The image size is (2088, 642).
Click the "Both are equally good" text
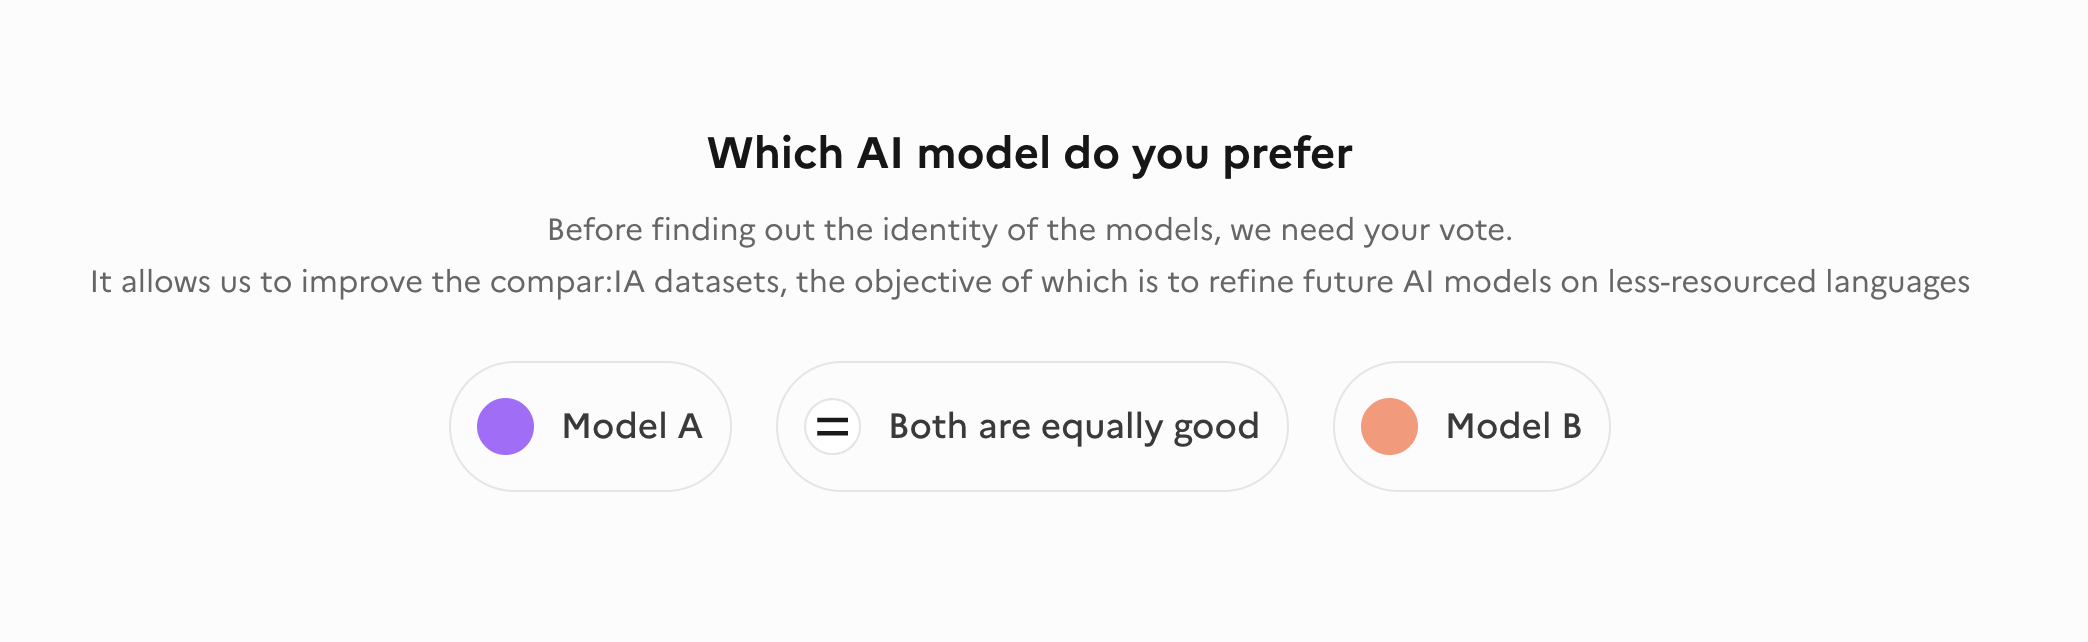pos(1073,427)
